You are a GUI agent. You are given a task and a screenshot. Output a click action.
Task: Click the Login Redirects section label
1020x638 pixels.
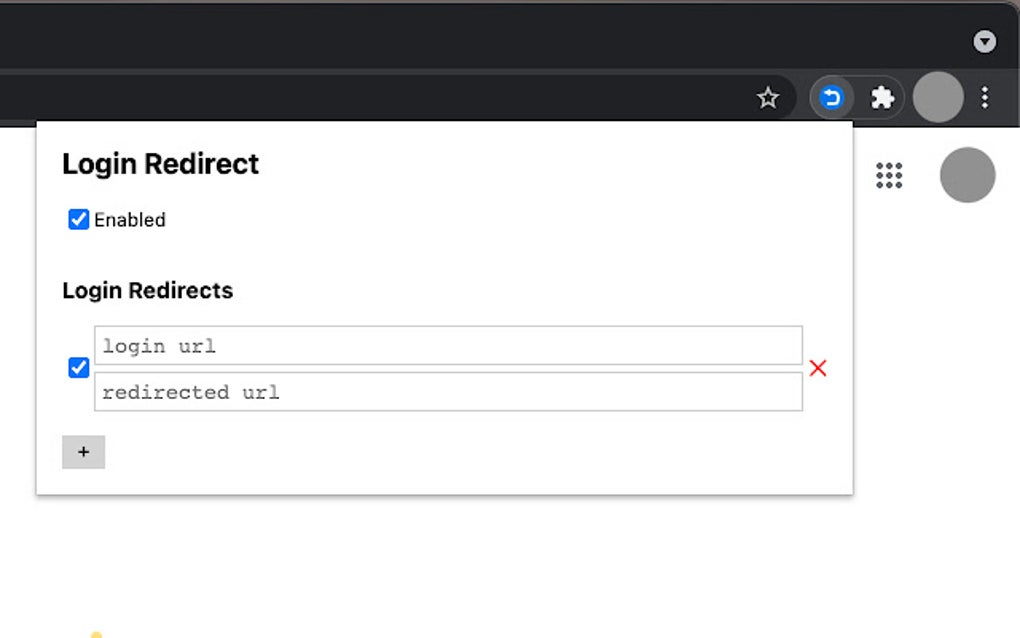147,290
